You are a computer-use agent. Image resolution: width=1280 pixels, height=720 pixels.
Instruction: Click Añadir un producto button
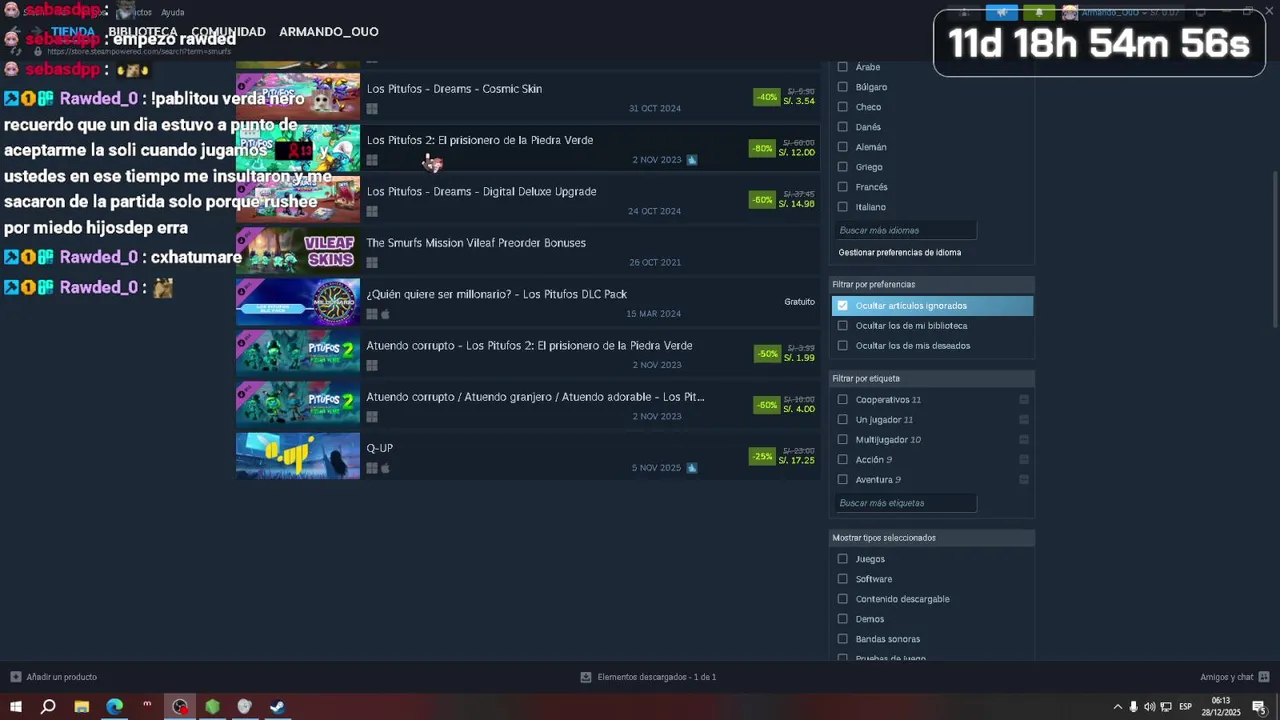point(54,677)
